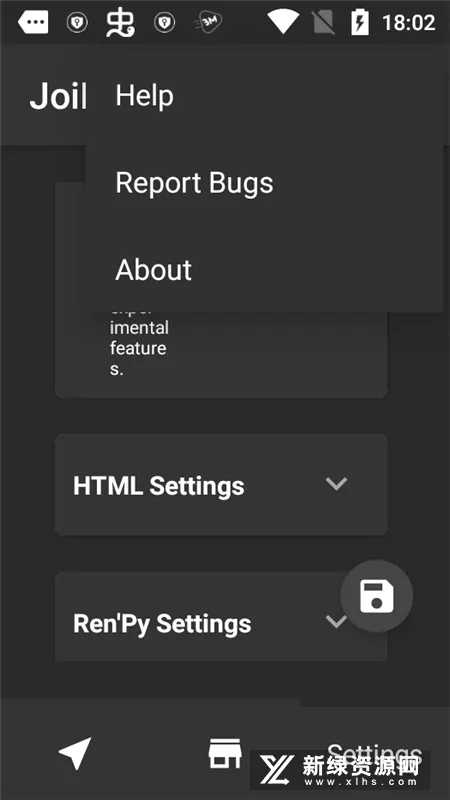Screen dimensions: 450x800
Task: Click the Ren'Py Settings card title
Action: 162,623
